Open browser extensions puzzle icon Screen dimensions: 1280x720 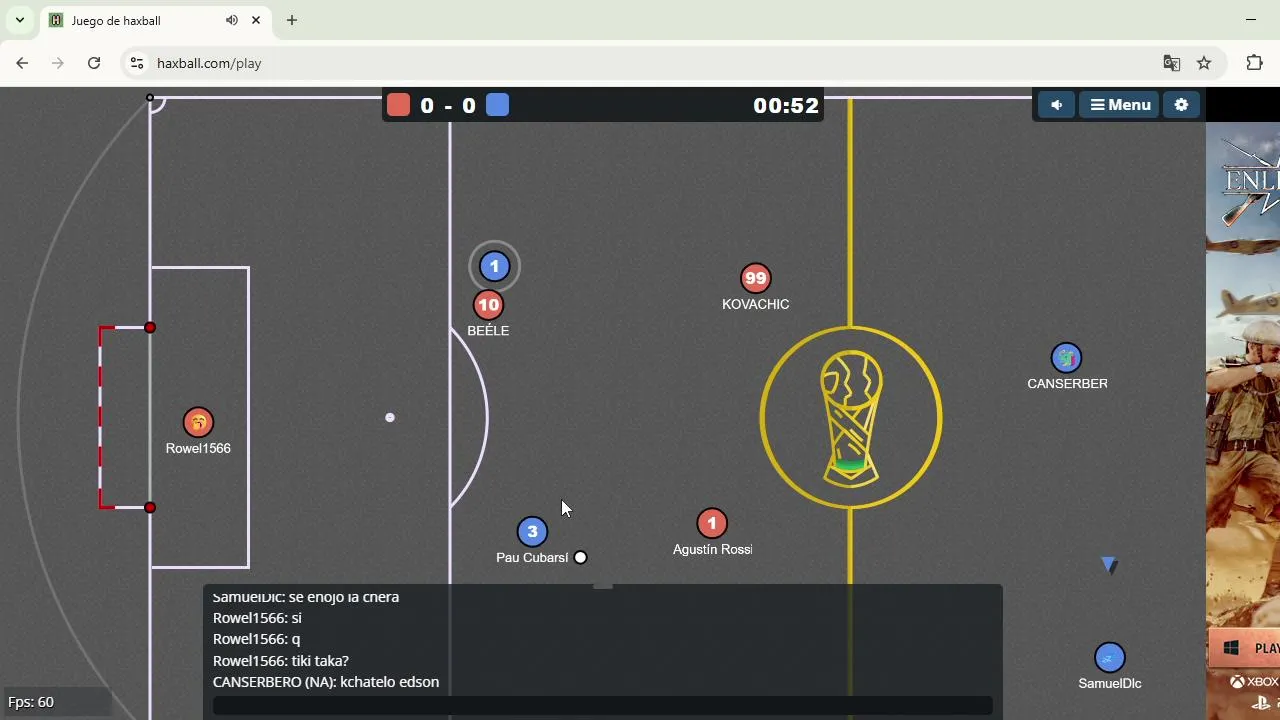tap(1254, 63)
